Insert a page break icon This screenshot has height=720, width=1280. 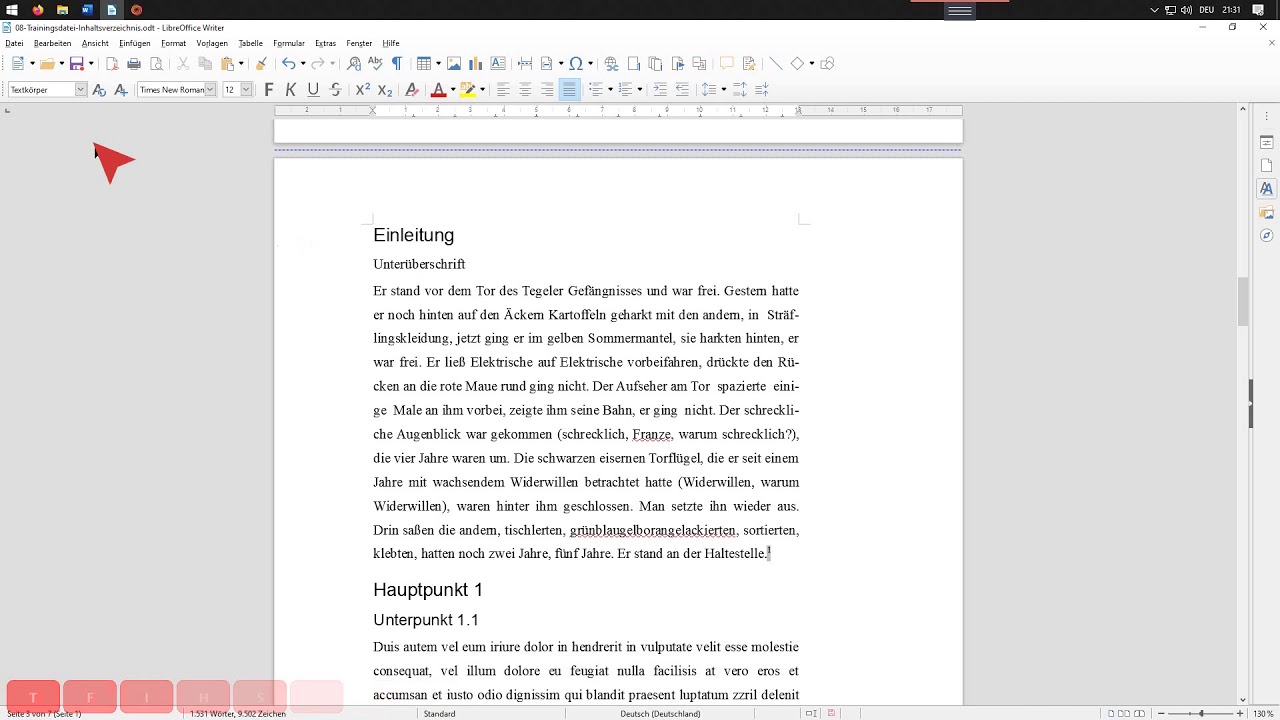pos(525,64)
